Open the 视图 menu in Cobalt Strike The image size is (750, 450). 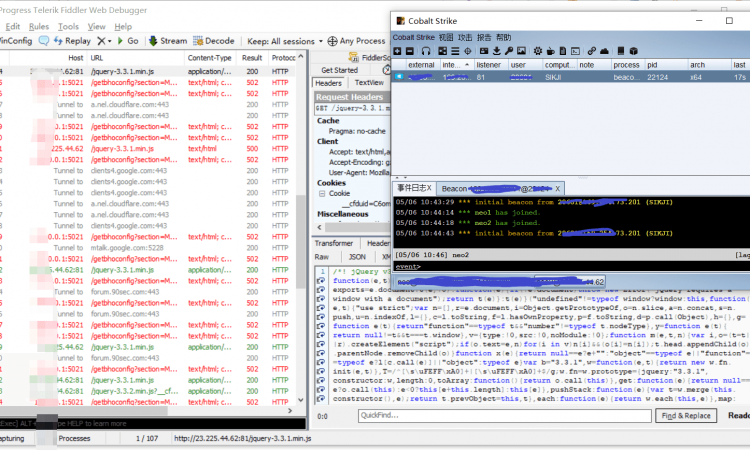446,37
